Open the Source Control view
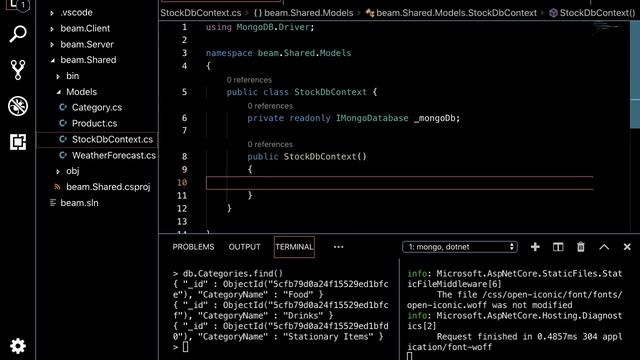Viewport: 640px width, 360px height. (18, 70)
